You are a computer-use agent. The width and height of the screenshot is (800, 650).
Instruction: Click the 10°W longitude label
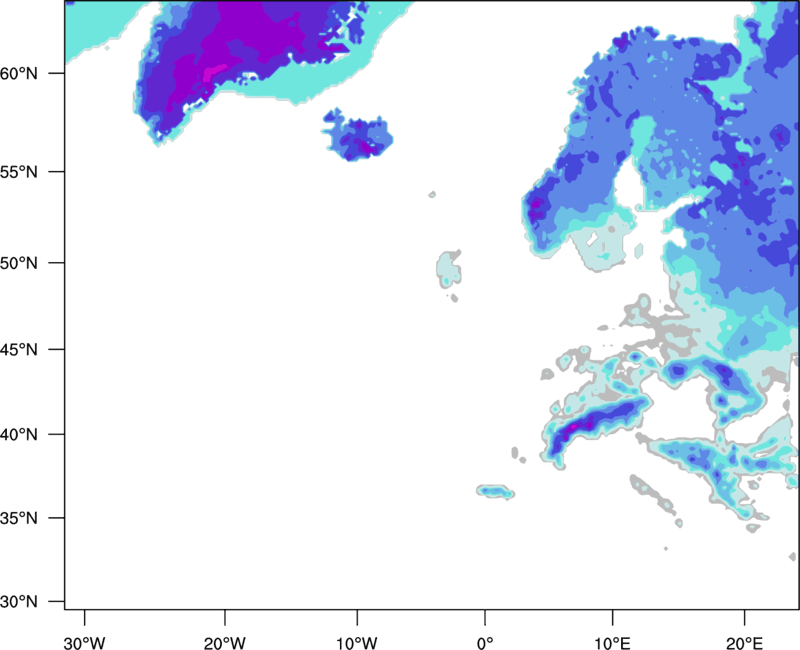[357, 643]
